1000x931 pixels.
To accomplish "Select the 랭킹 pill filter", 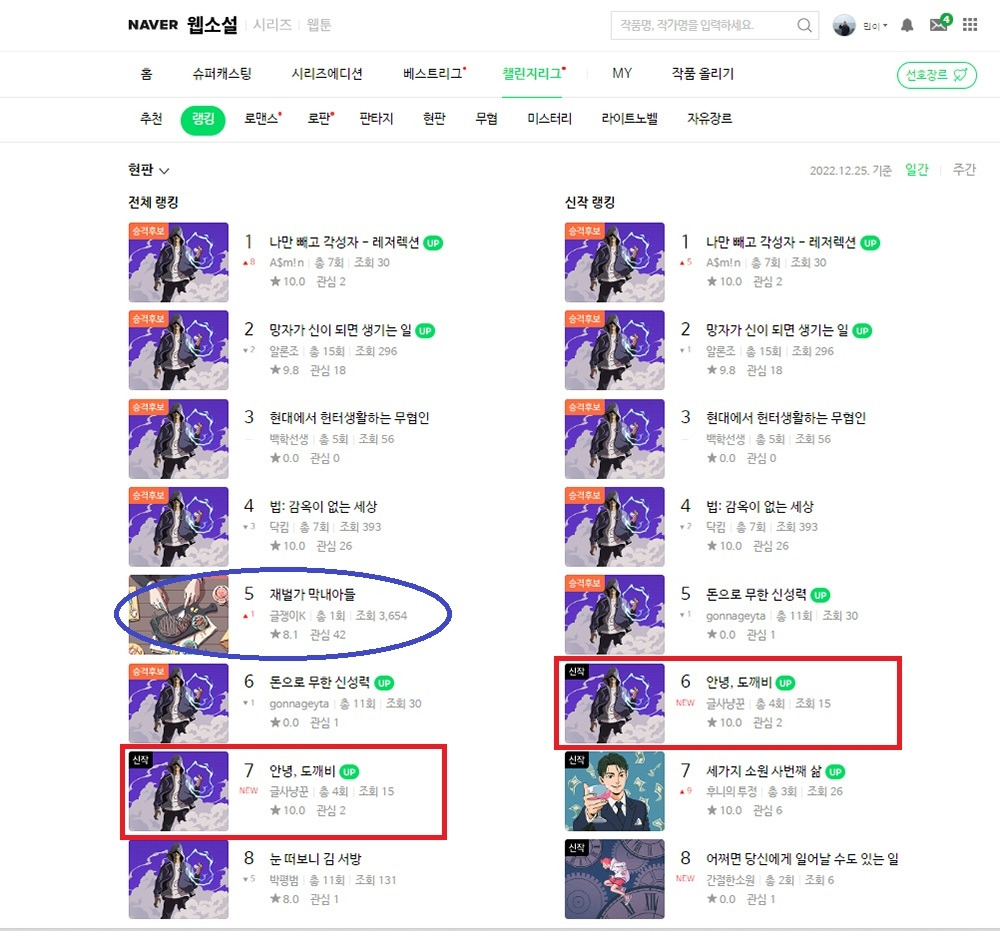I will [x=203, y=119].
